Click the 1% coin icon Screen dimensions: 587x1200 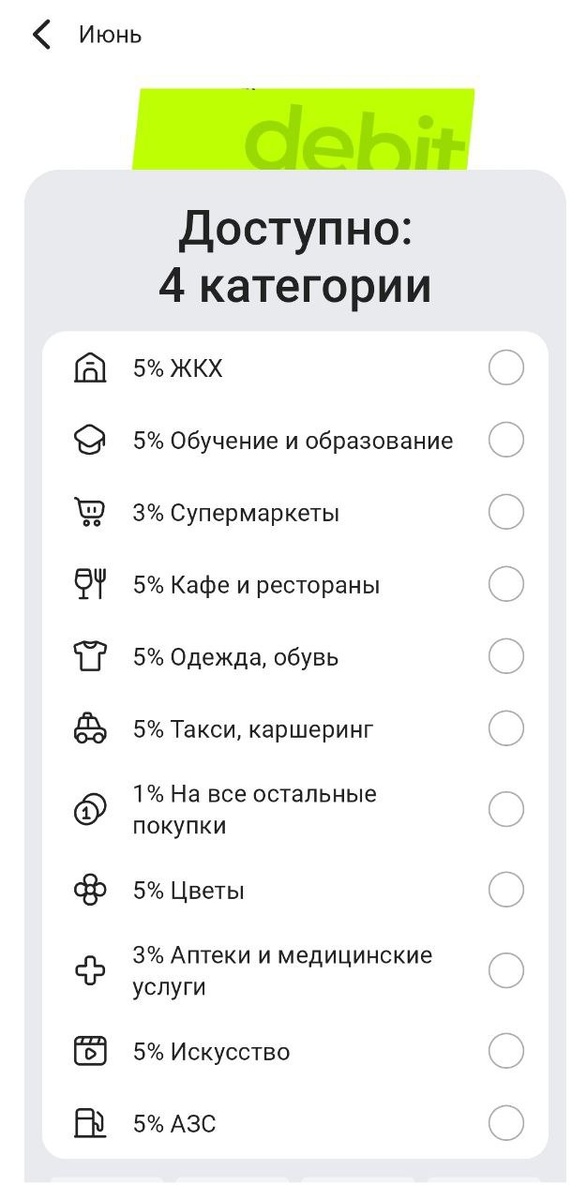click(x=91, y=810)
